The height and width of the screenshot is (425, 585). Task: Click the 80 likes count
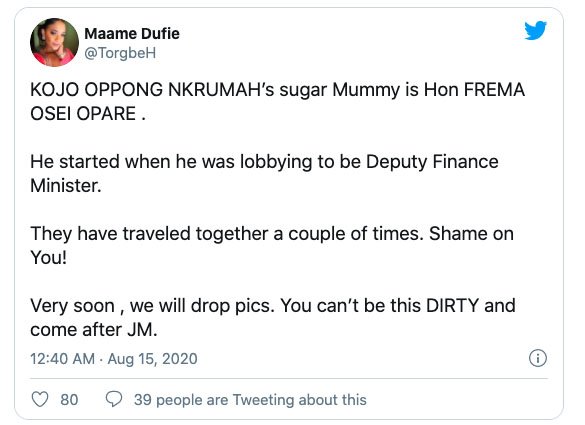(x=69, y=400)
